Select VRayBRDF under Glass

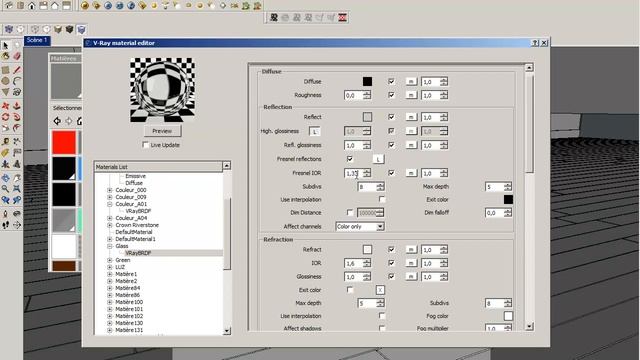point(138,253)
